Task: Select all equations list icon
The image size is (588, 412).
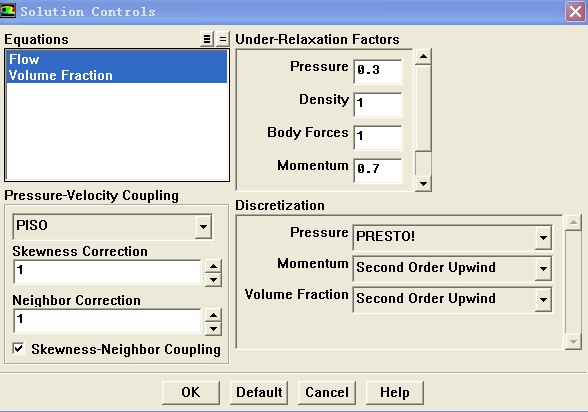Action: pos(206,39)
